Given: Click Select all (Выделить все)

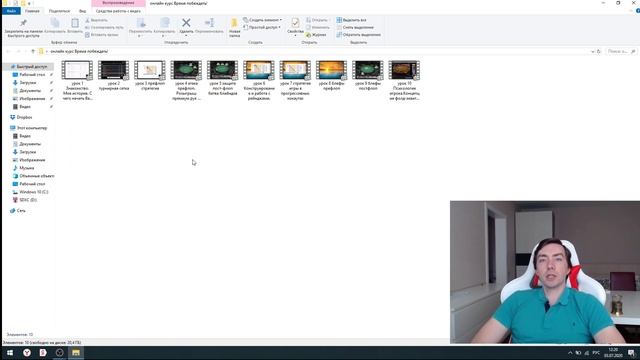Looking at the screenshot, I should pos(351,20).
